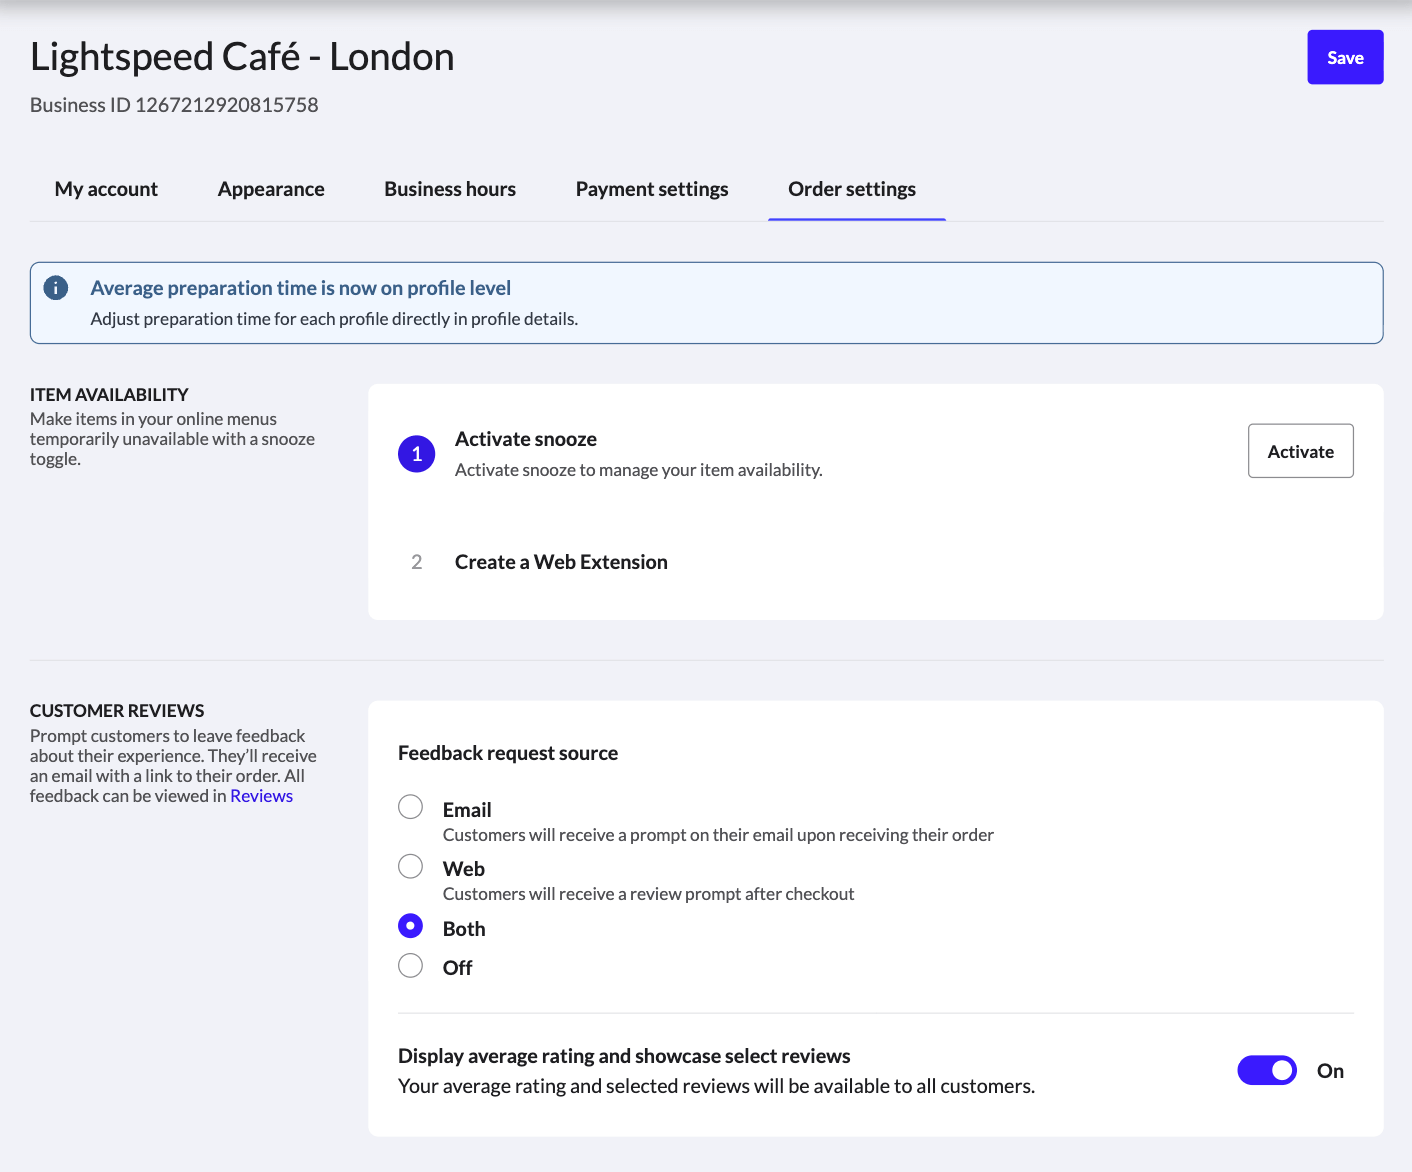Turn feedback requests Off via radio
The image size is (1412, 1172).
(x=410, y=966)
